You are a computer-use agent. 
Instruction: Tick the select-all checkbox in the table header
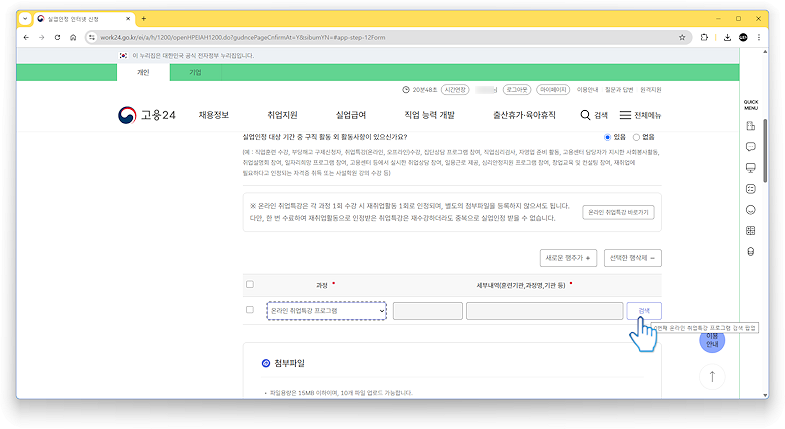click(250, 284)
